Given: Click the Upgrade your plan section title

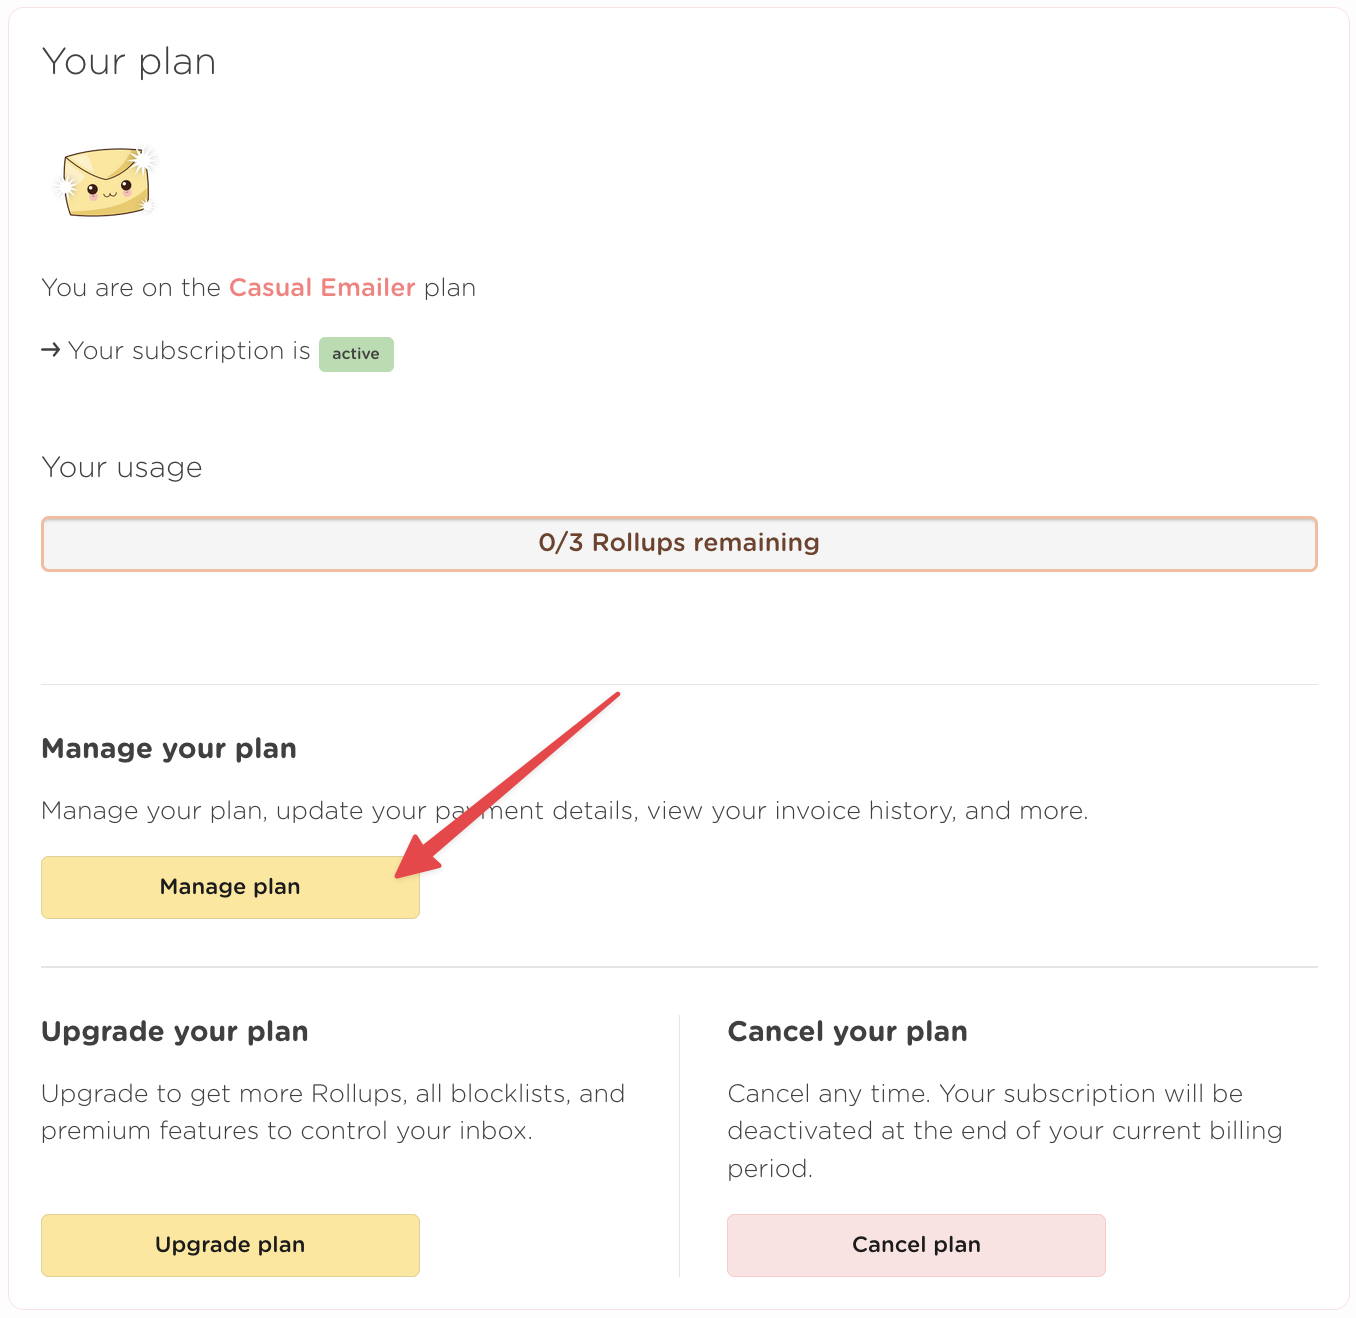Looking at the screenshot, I should coord(174,1032).
